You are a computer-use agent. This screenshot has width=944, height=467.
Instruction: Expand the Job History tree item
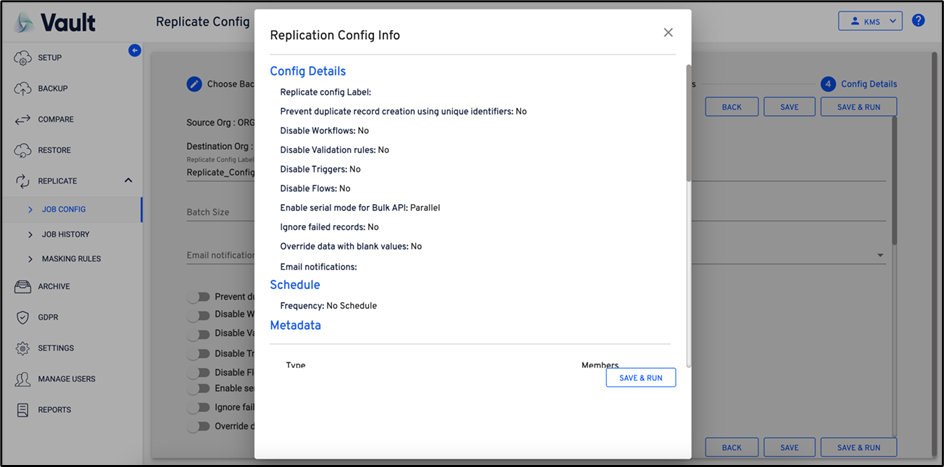[x=30, y=234]
